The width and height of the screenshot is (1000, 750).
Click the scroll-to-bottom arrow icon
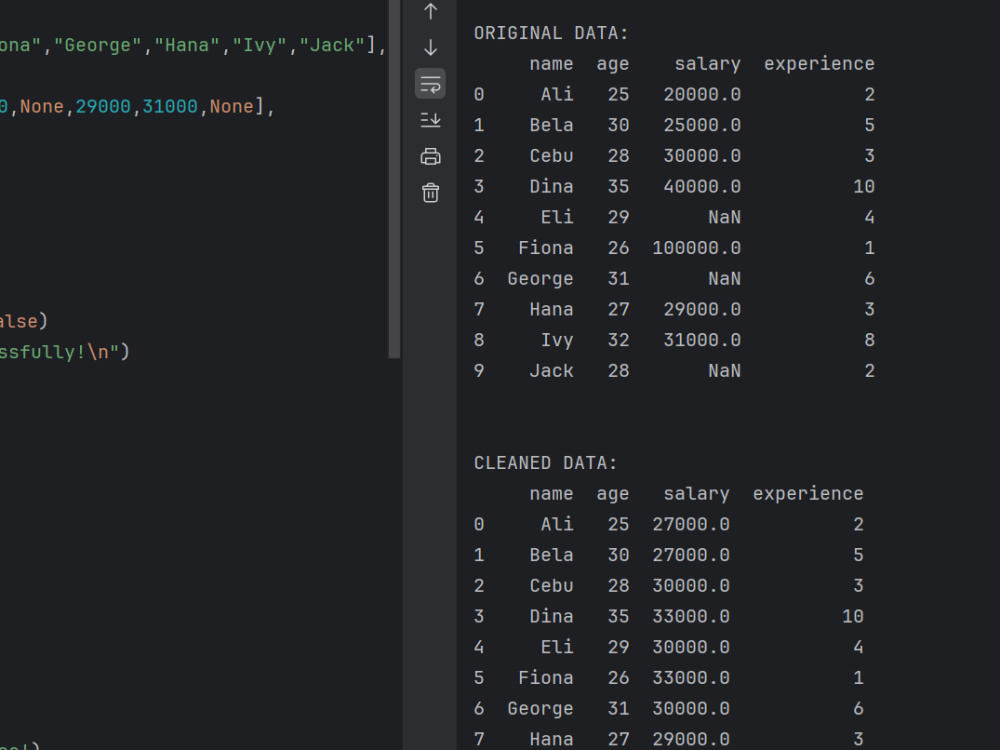pyautogui.click(x=430, y=47)
